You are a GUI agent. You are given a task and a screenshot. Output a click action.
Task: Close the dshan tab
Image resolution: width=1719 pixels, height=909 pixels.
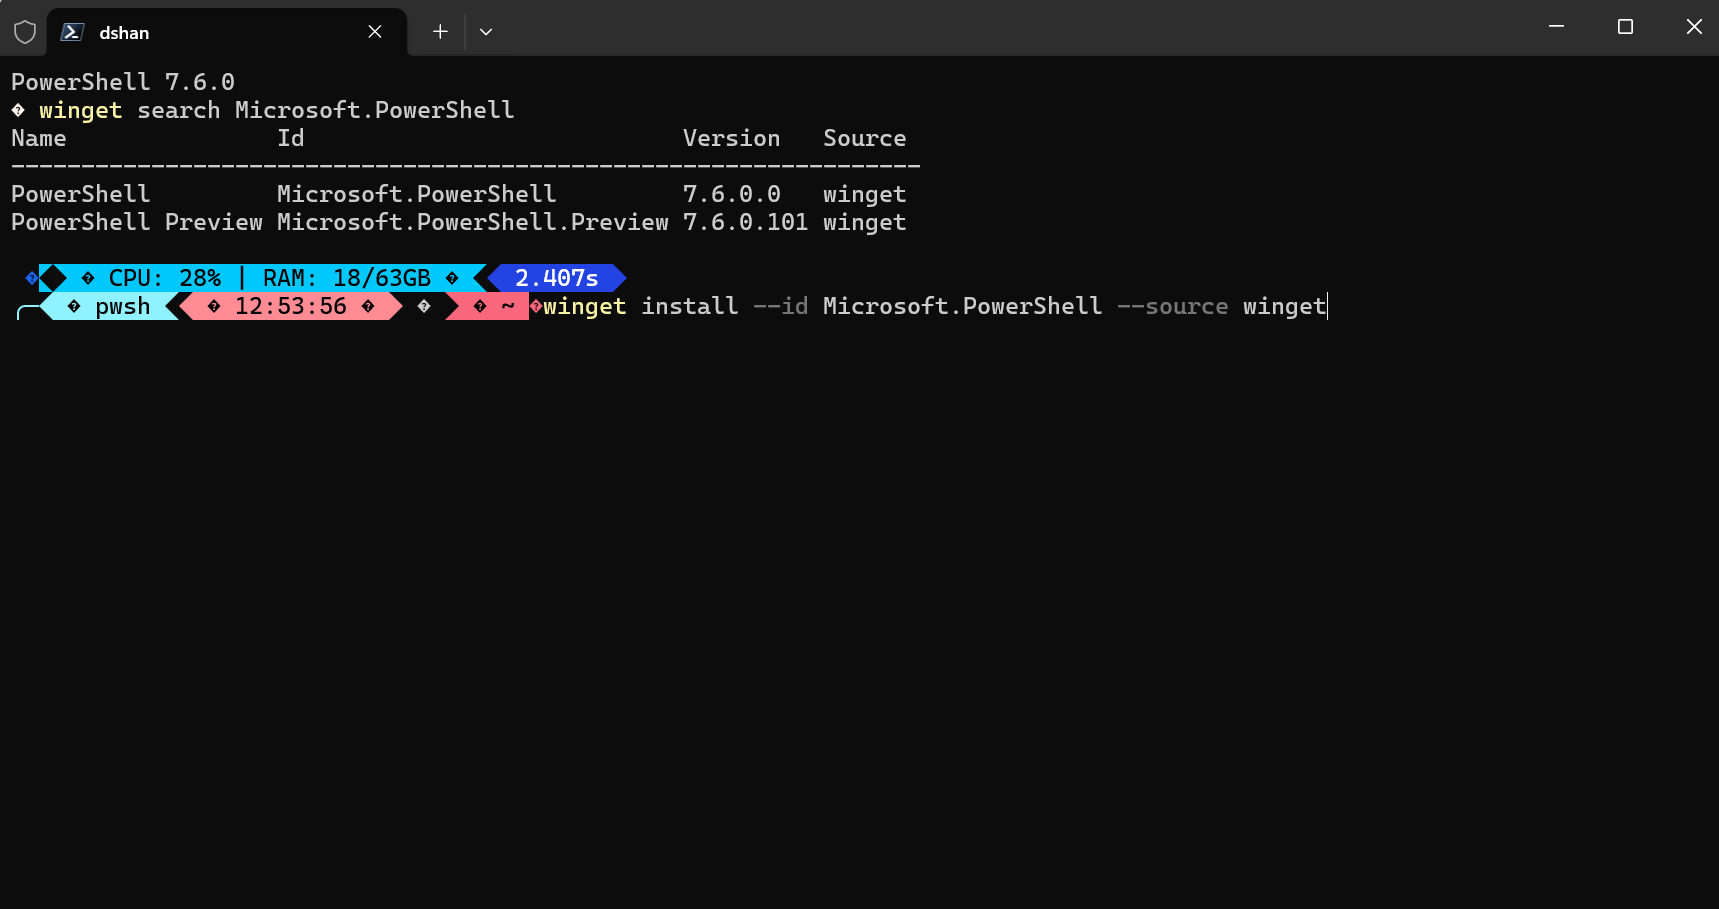tap(374, 31)
